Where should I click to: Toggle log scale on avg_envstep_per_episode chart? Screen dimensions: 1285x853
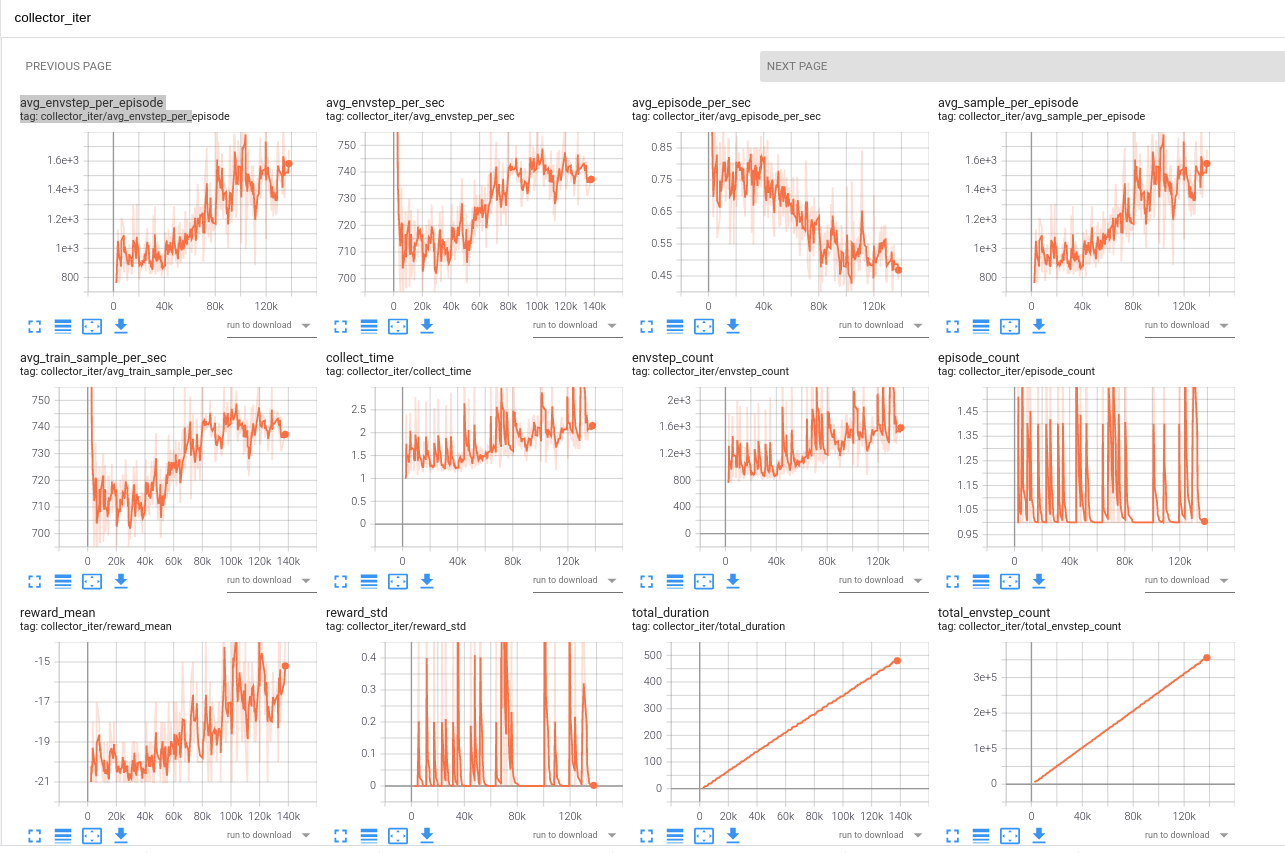point(63,326)
